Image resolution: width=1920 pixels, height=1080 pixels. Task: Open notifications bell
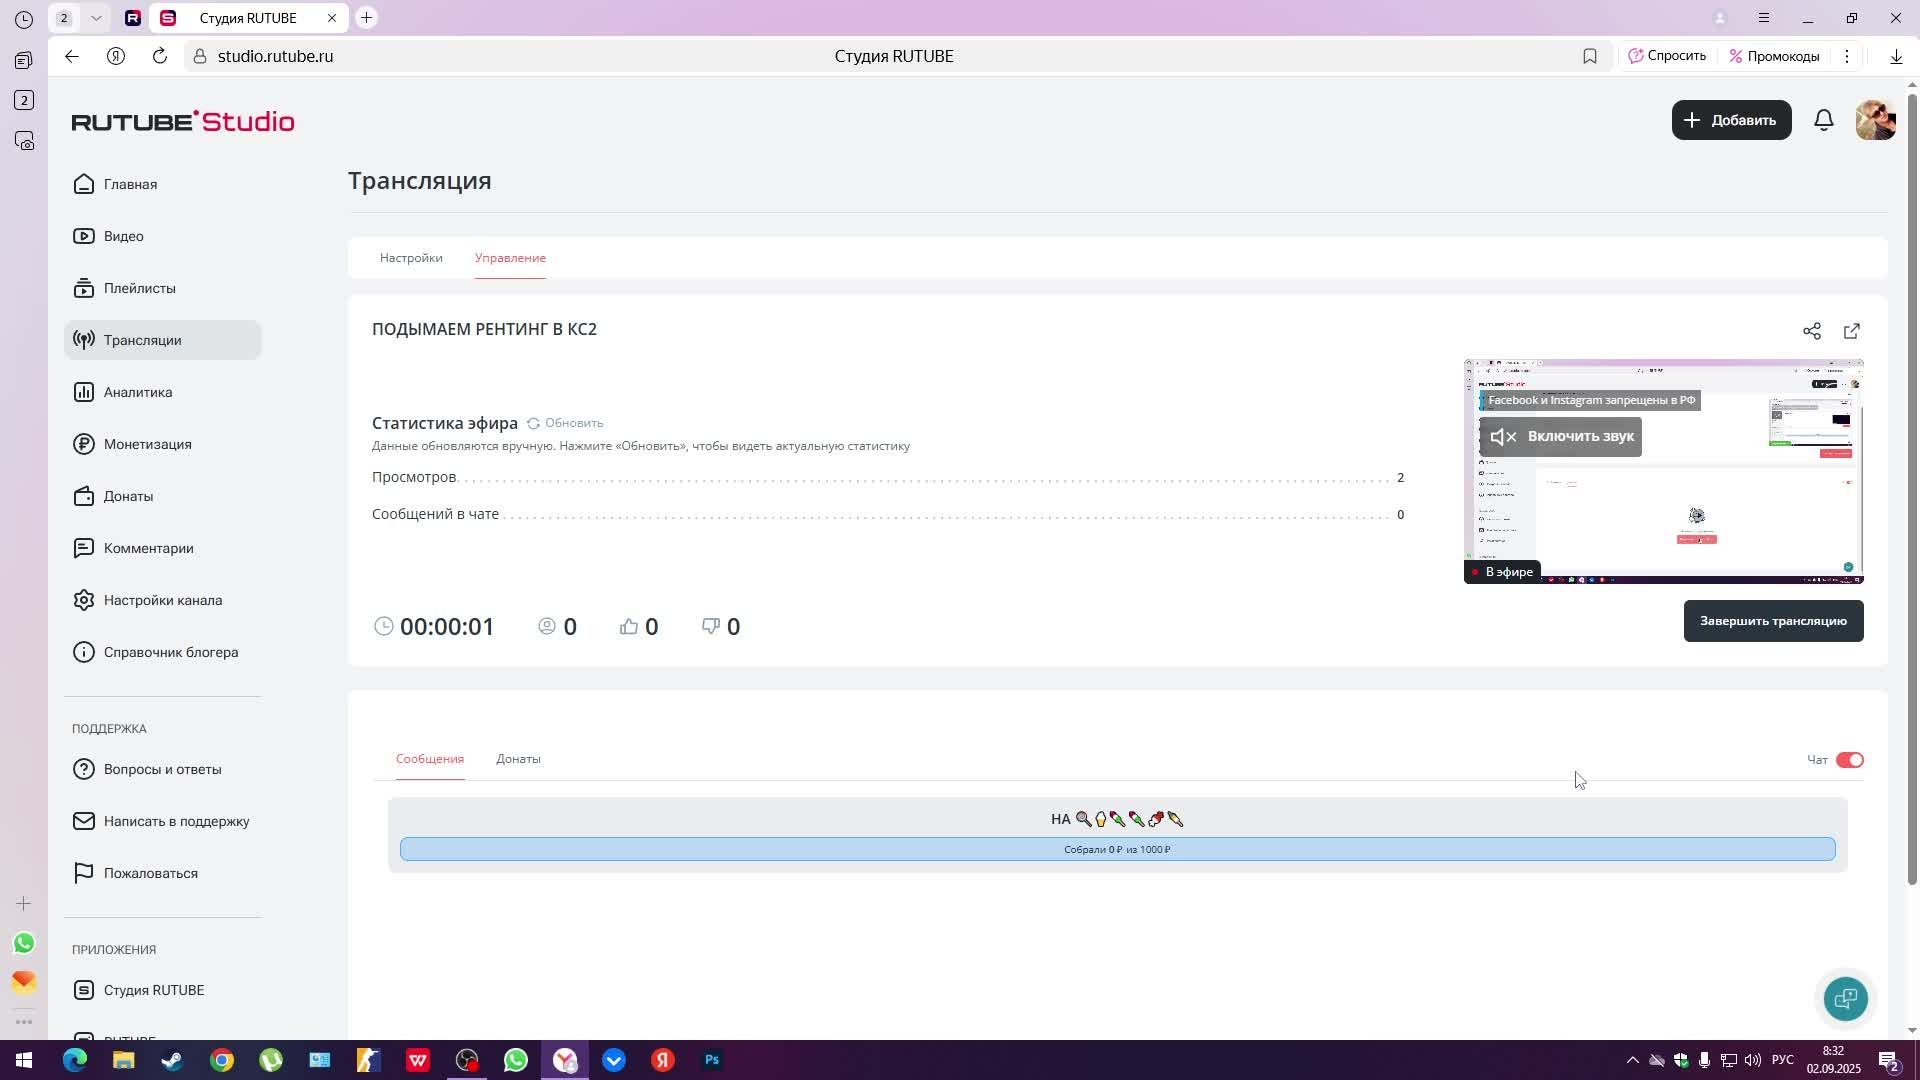1823,120
